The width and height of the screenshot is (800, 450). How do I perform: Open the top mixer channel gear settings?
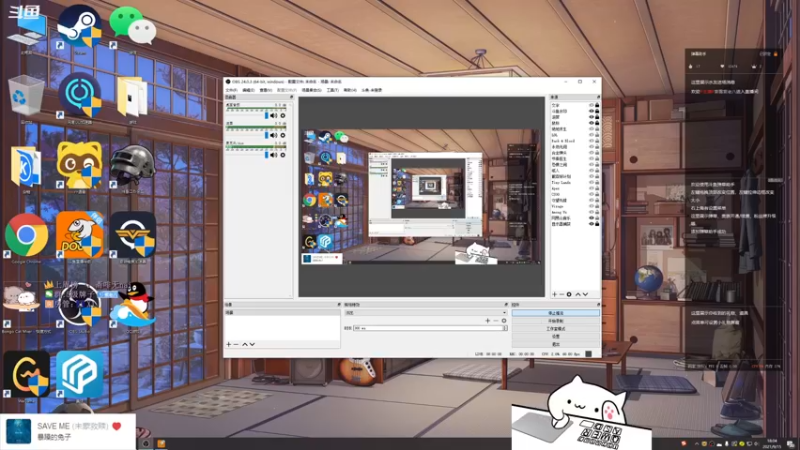coord(283,116)
